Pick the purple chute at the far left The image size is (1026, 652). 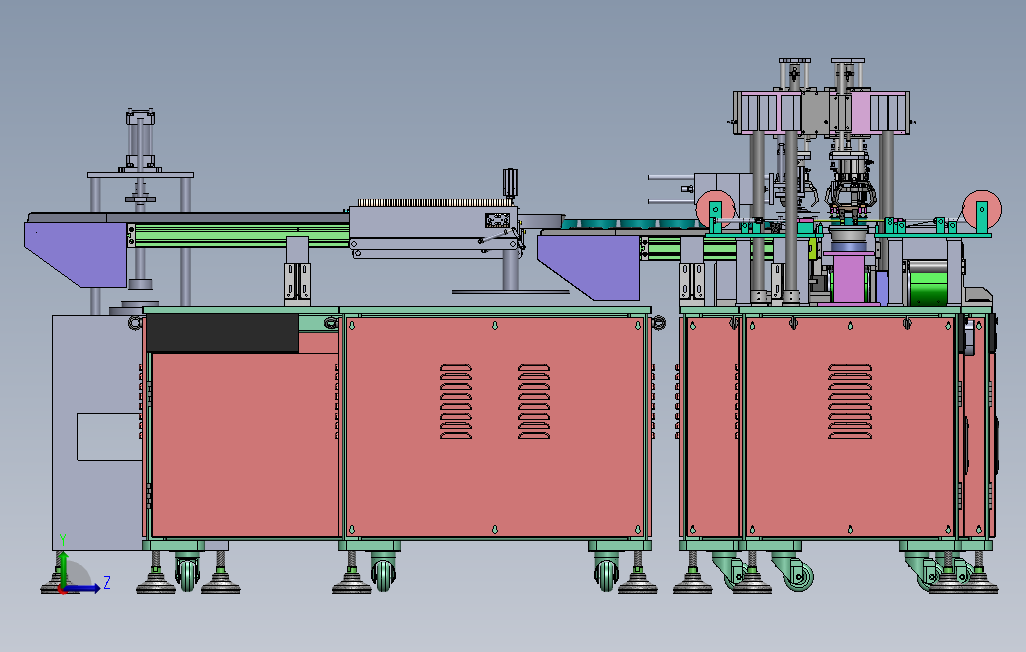(x=76, y=254)
